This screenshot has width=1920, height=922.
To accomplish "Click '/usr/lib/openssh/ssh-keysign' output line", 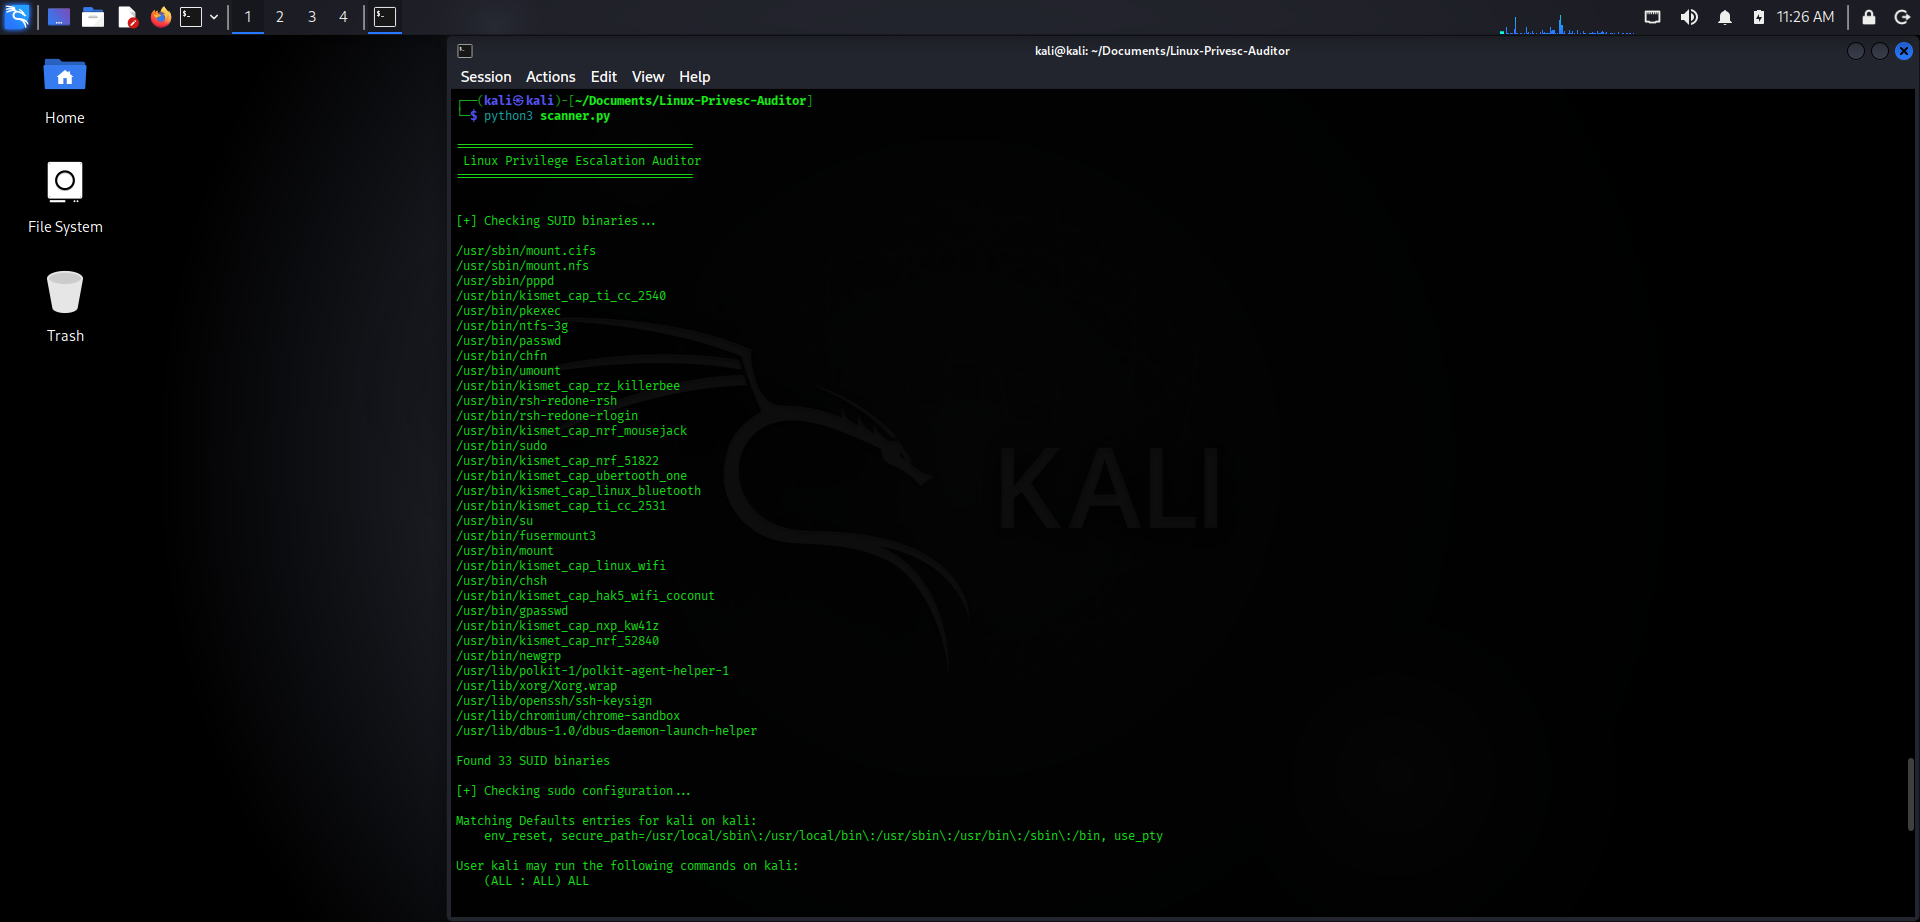I will [x=554, y=701].
